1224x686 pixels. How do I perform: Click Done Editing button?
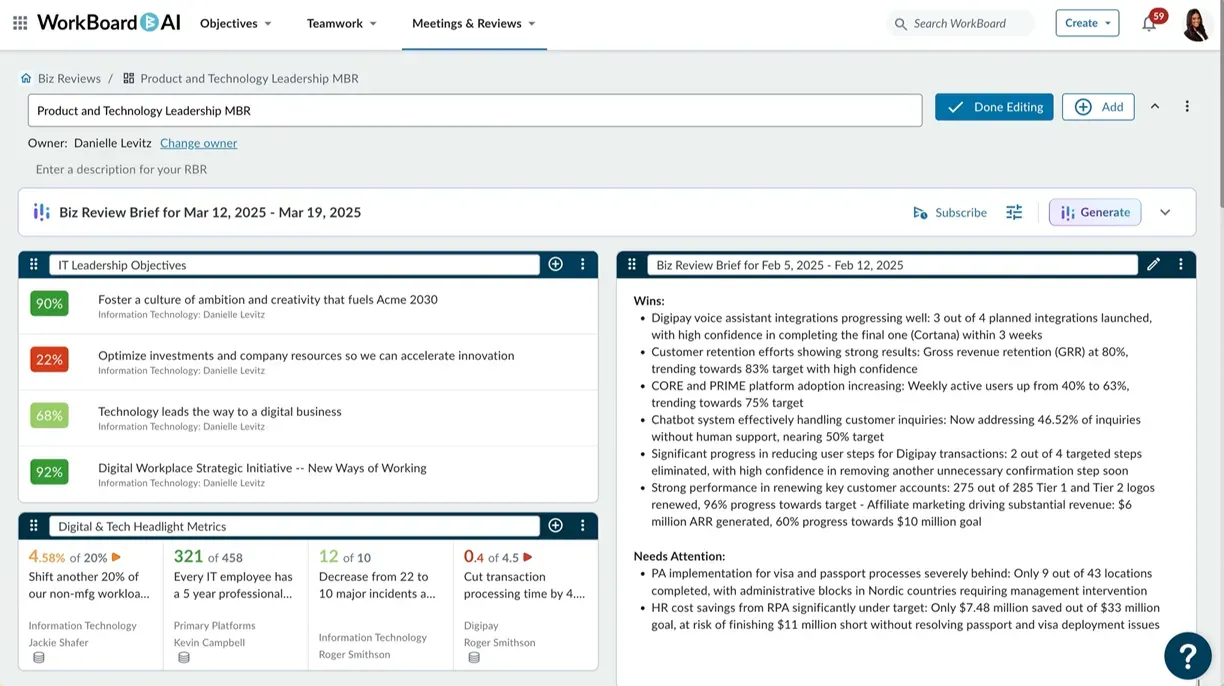pos(994,107)
